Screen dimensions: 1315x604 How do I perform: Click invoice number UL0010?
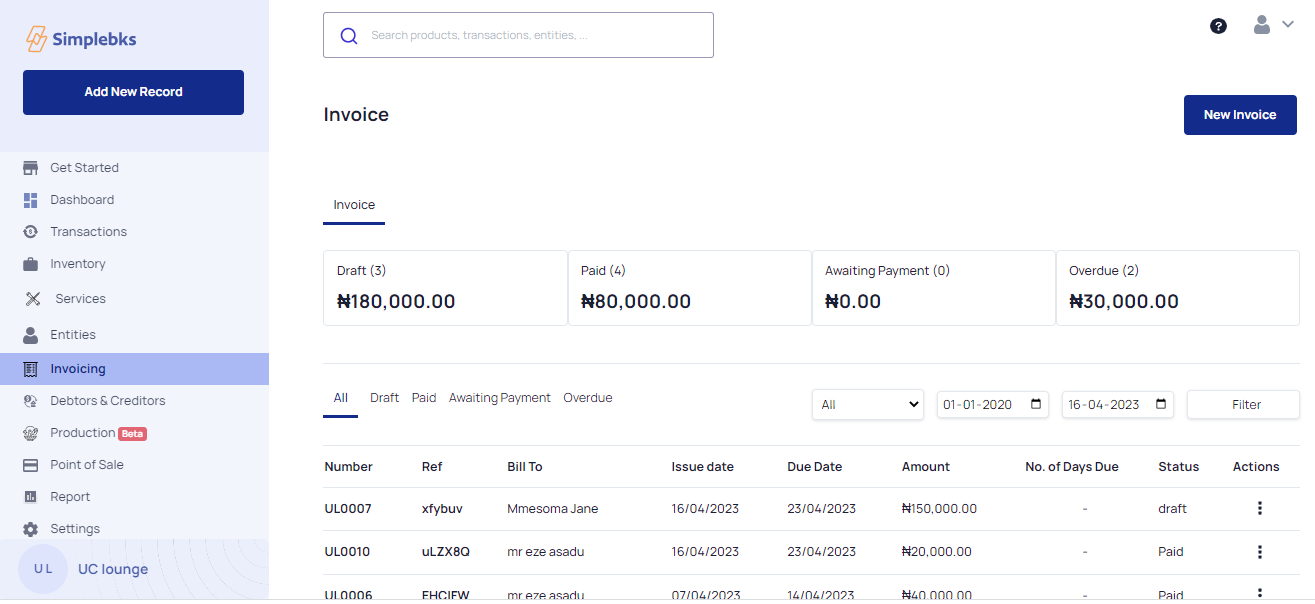tap(348, 552)
